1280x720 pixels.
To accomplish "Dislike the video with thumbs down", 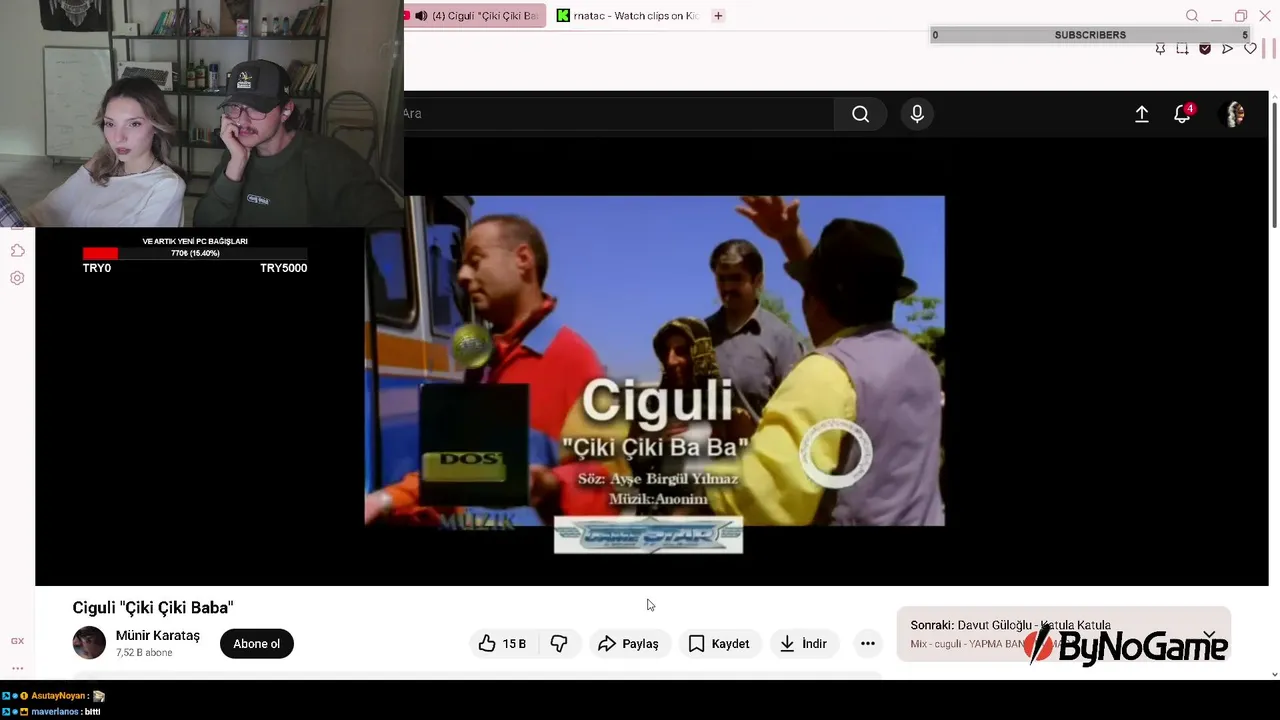I will coord(559,644).
